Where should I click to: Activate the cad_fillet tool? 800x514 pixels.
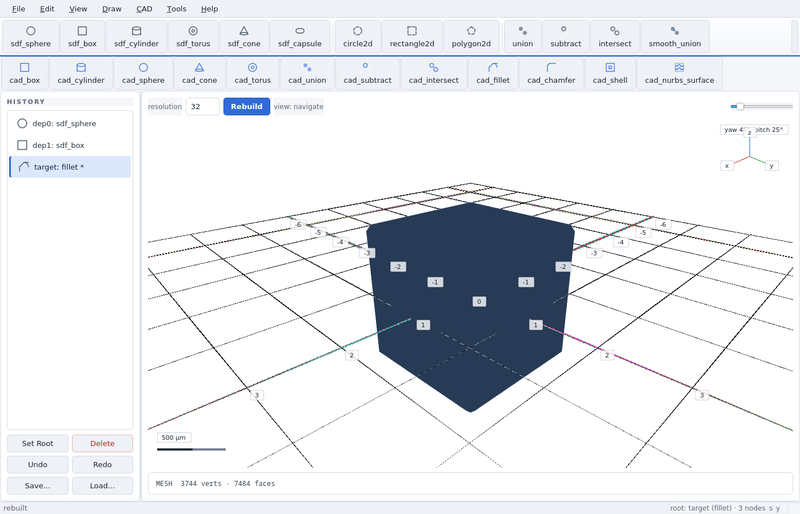click(493, 74)
